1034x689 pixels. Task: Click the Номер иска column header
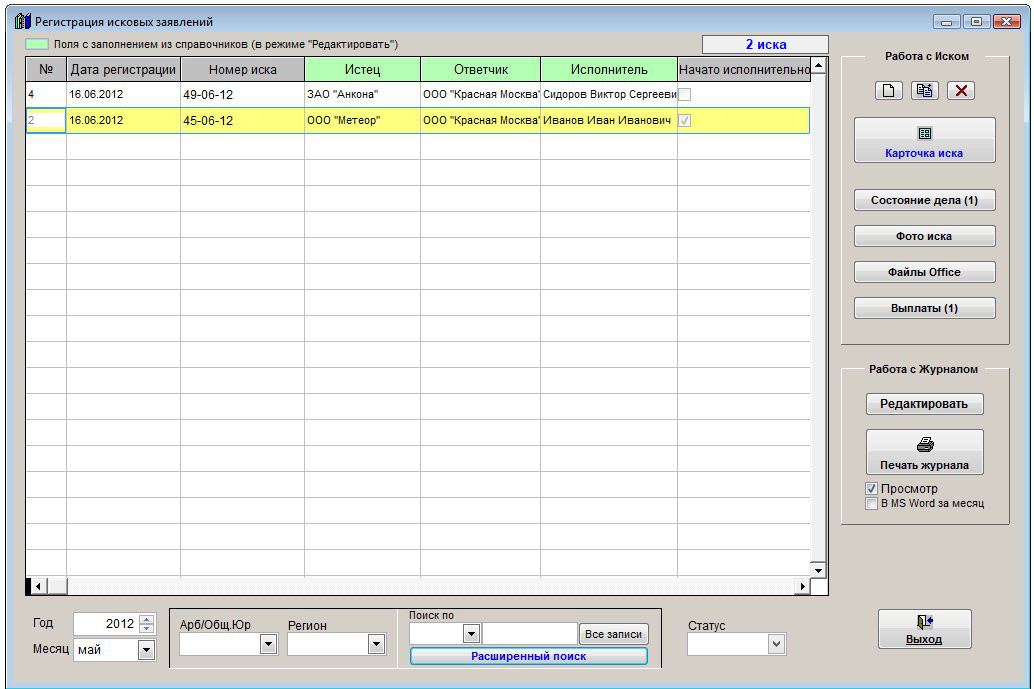click(243, 69)
